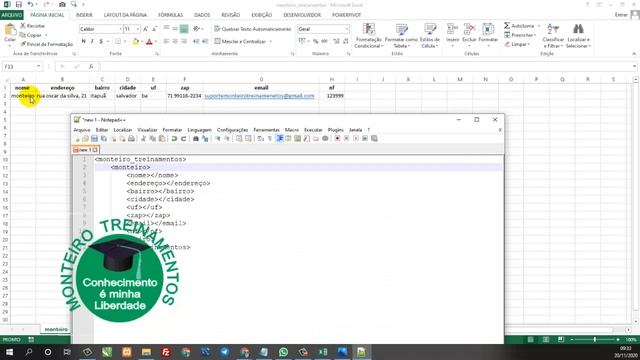This screenshot has width=640, height=360.
Task: Save workbook via Quick Access icon
Action: point(19,4)
